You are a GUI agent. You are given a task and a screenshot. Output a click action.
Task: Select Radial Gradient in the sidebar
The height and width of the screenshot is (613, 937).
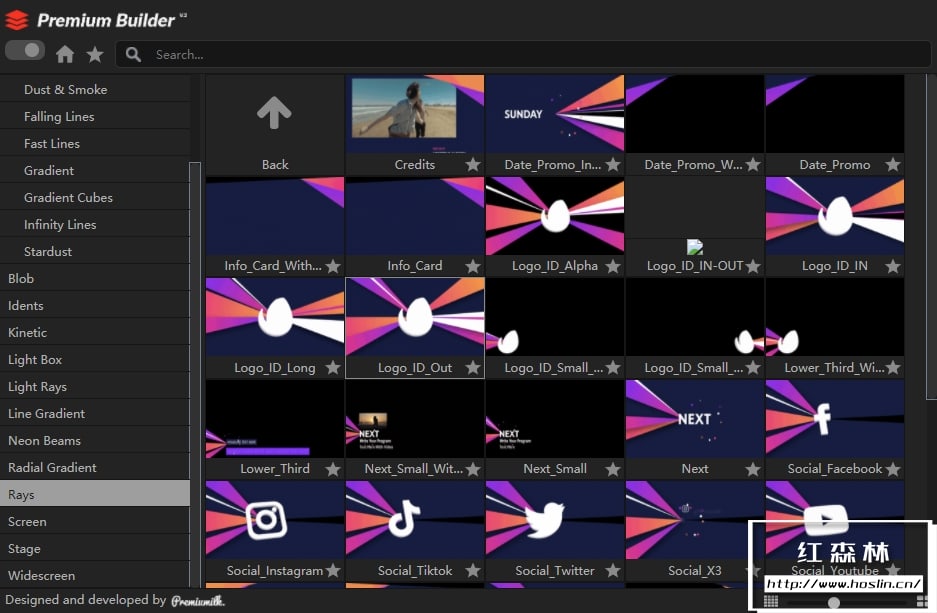click(52, 468)
